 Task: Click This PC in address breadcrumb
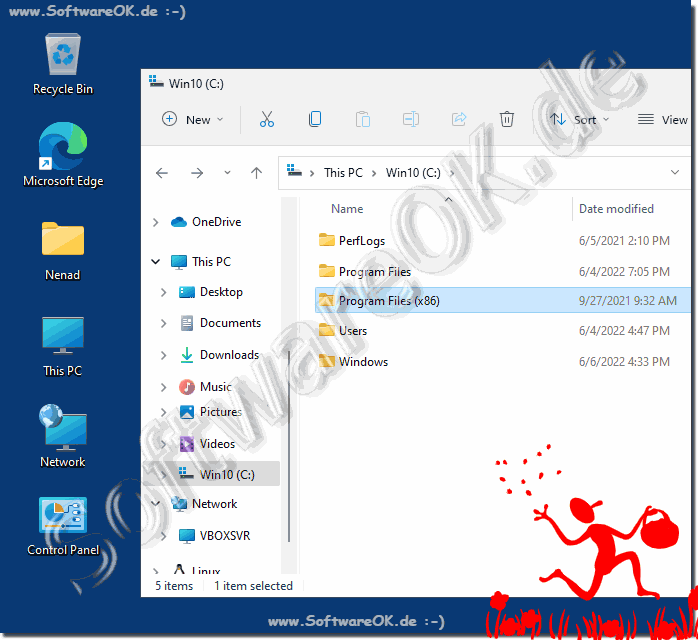coord(343,173)
